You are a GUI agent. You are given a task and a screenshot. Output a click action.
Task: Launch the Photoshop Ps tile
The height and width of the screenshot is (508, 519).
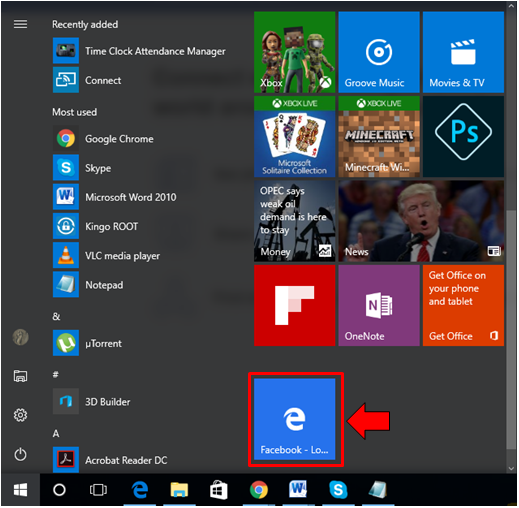click(x=464, y=137)
